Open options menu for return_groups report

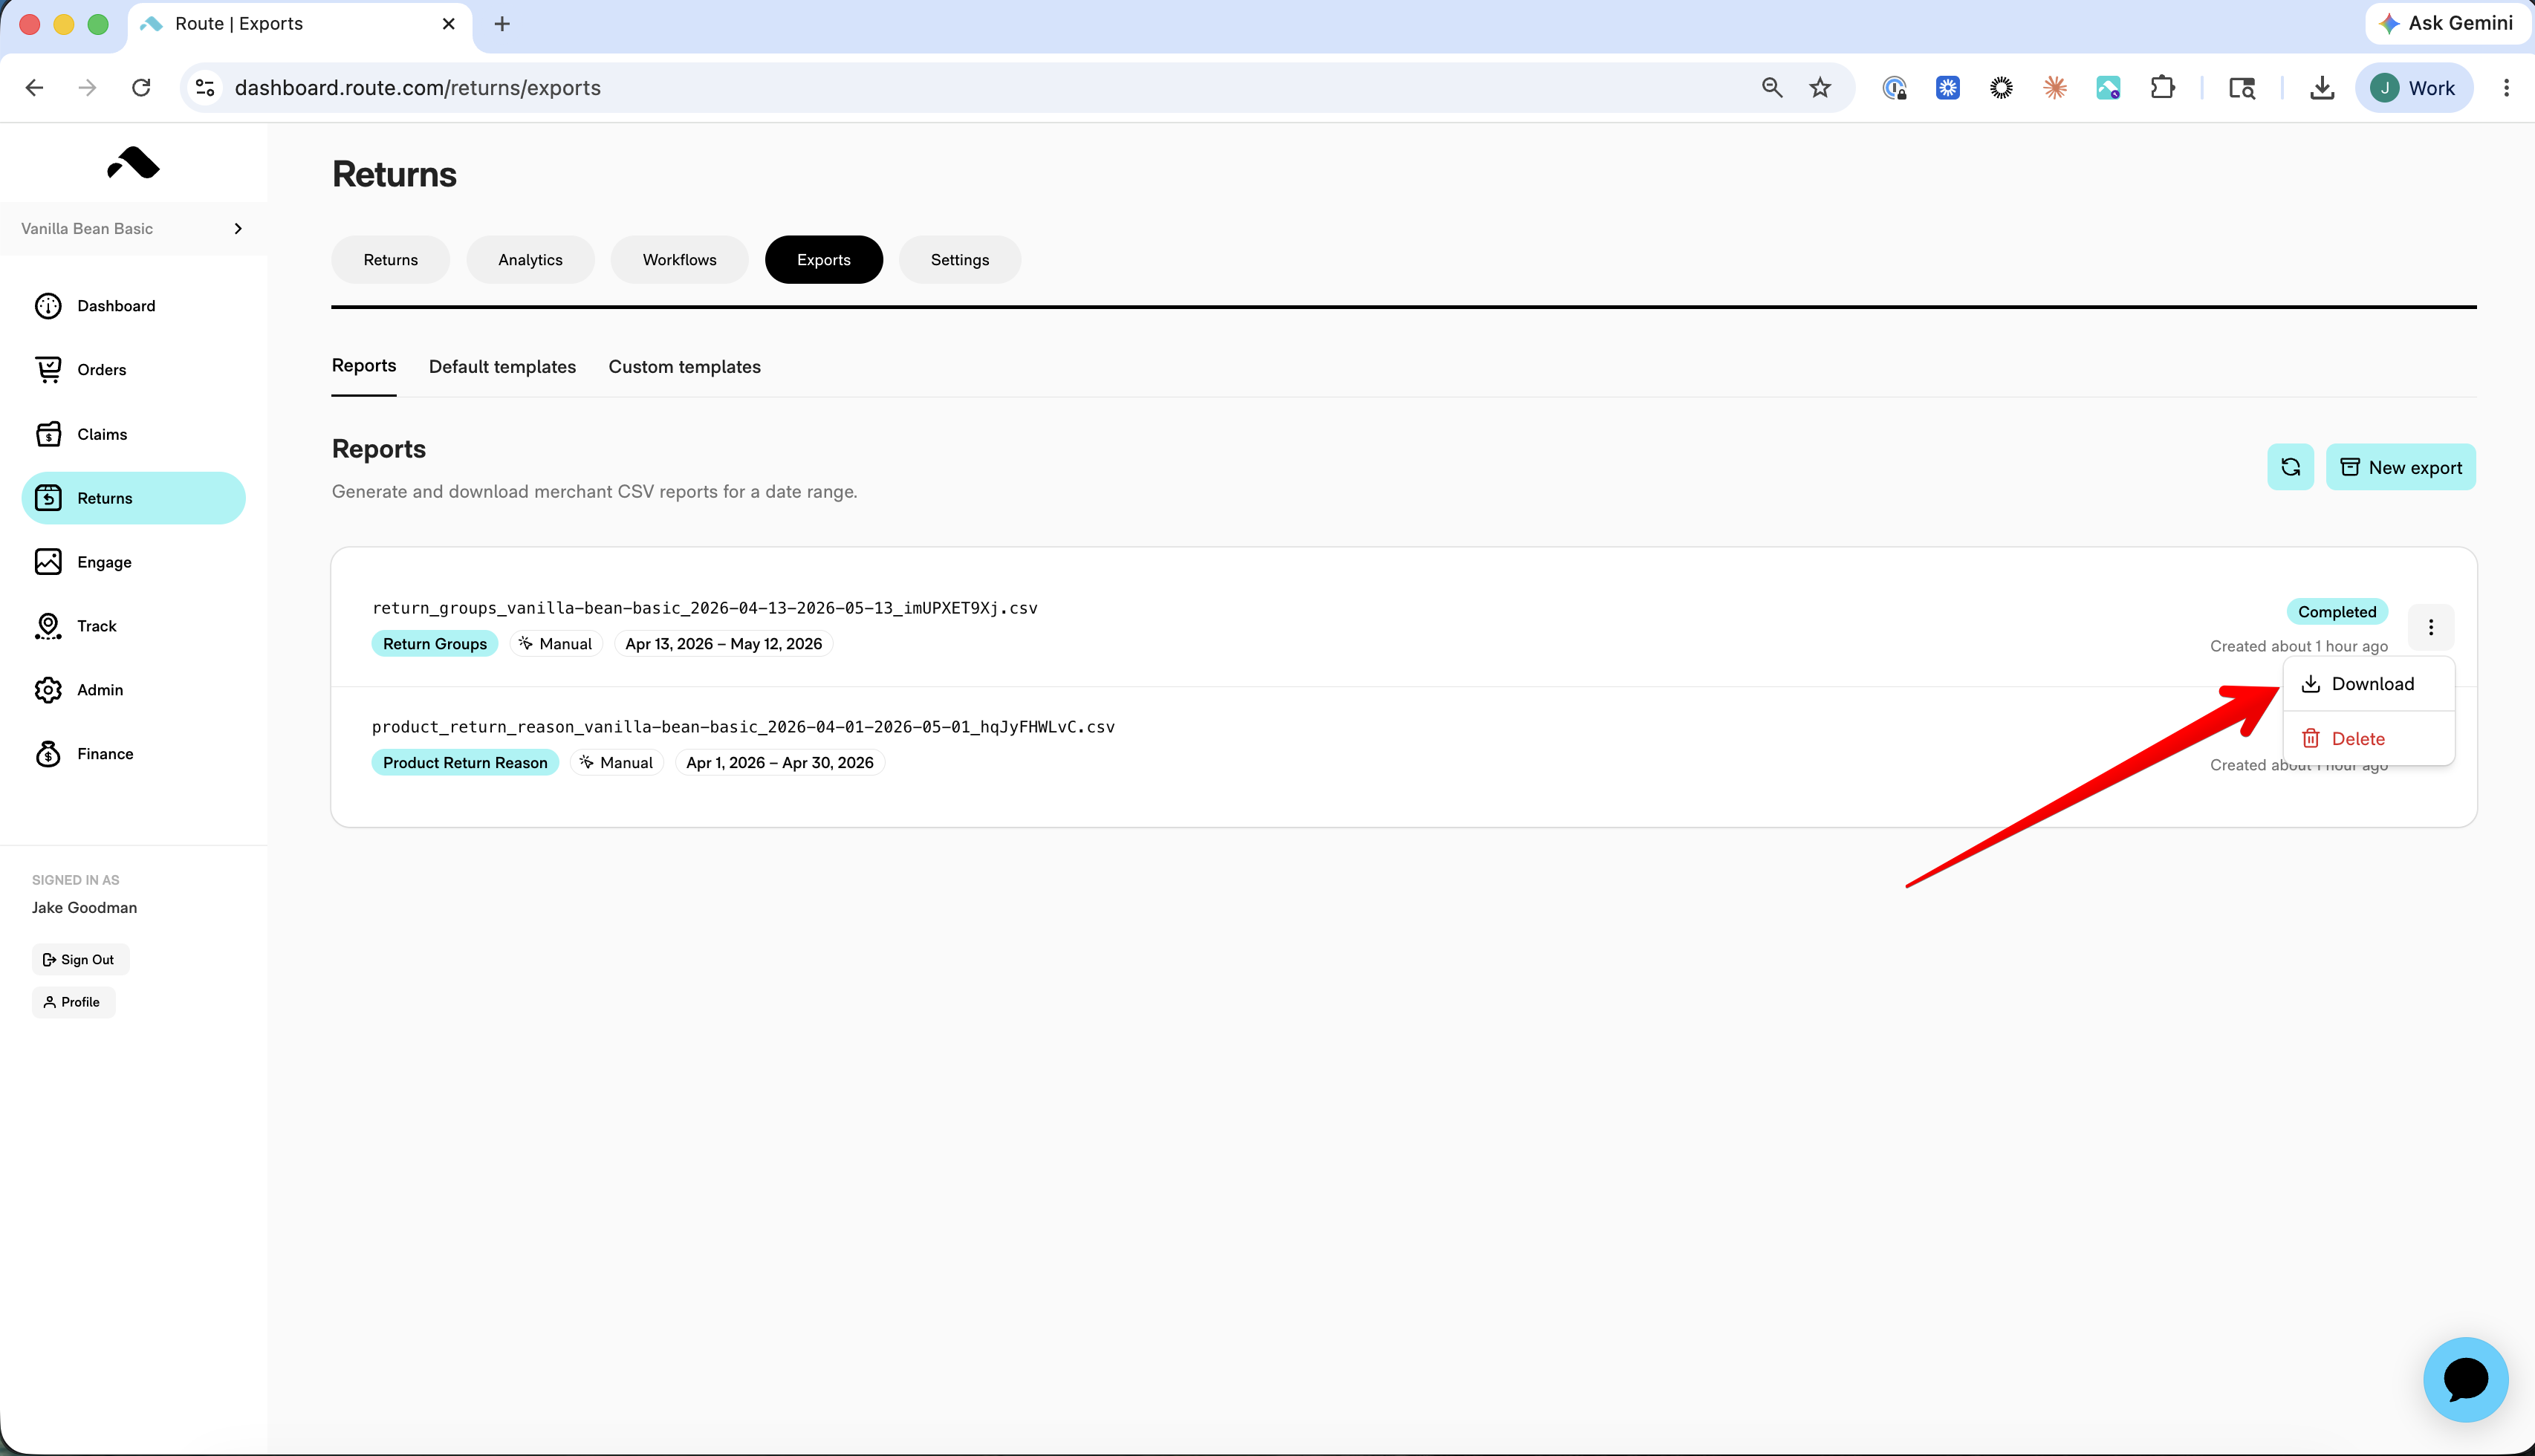tap(2431, 627)
